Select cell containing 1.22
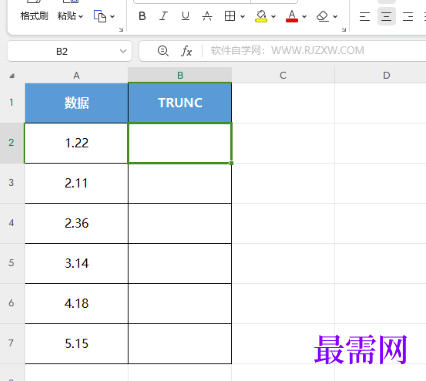The width and height of the screenshot is (426, 381). tap(76, 143)
